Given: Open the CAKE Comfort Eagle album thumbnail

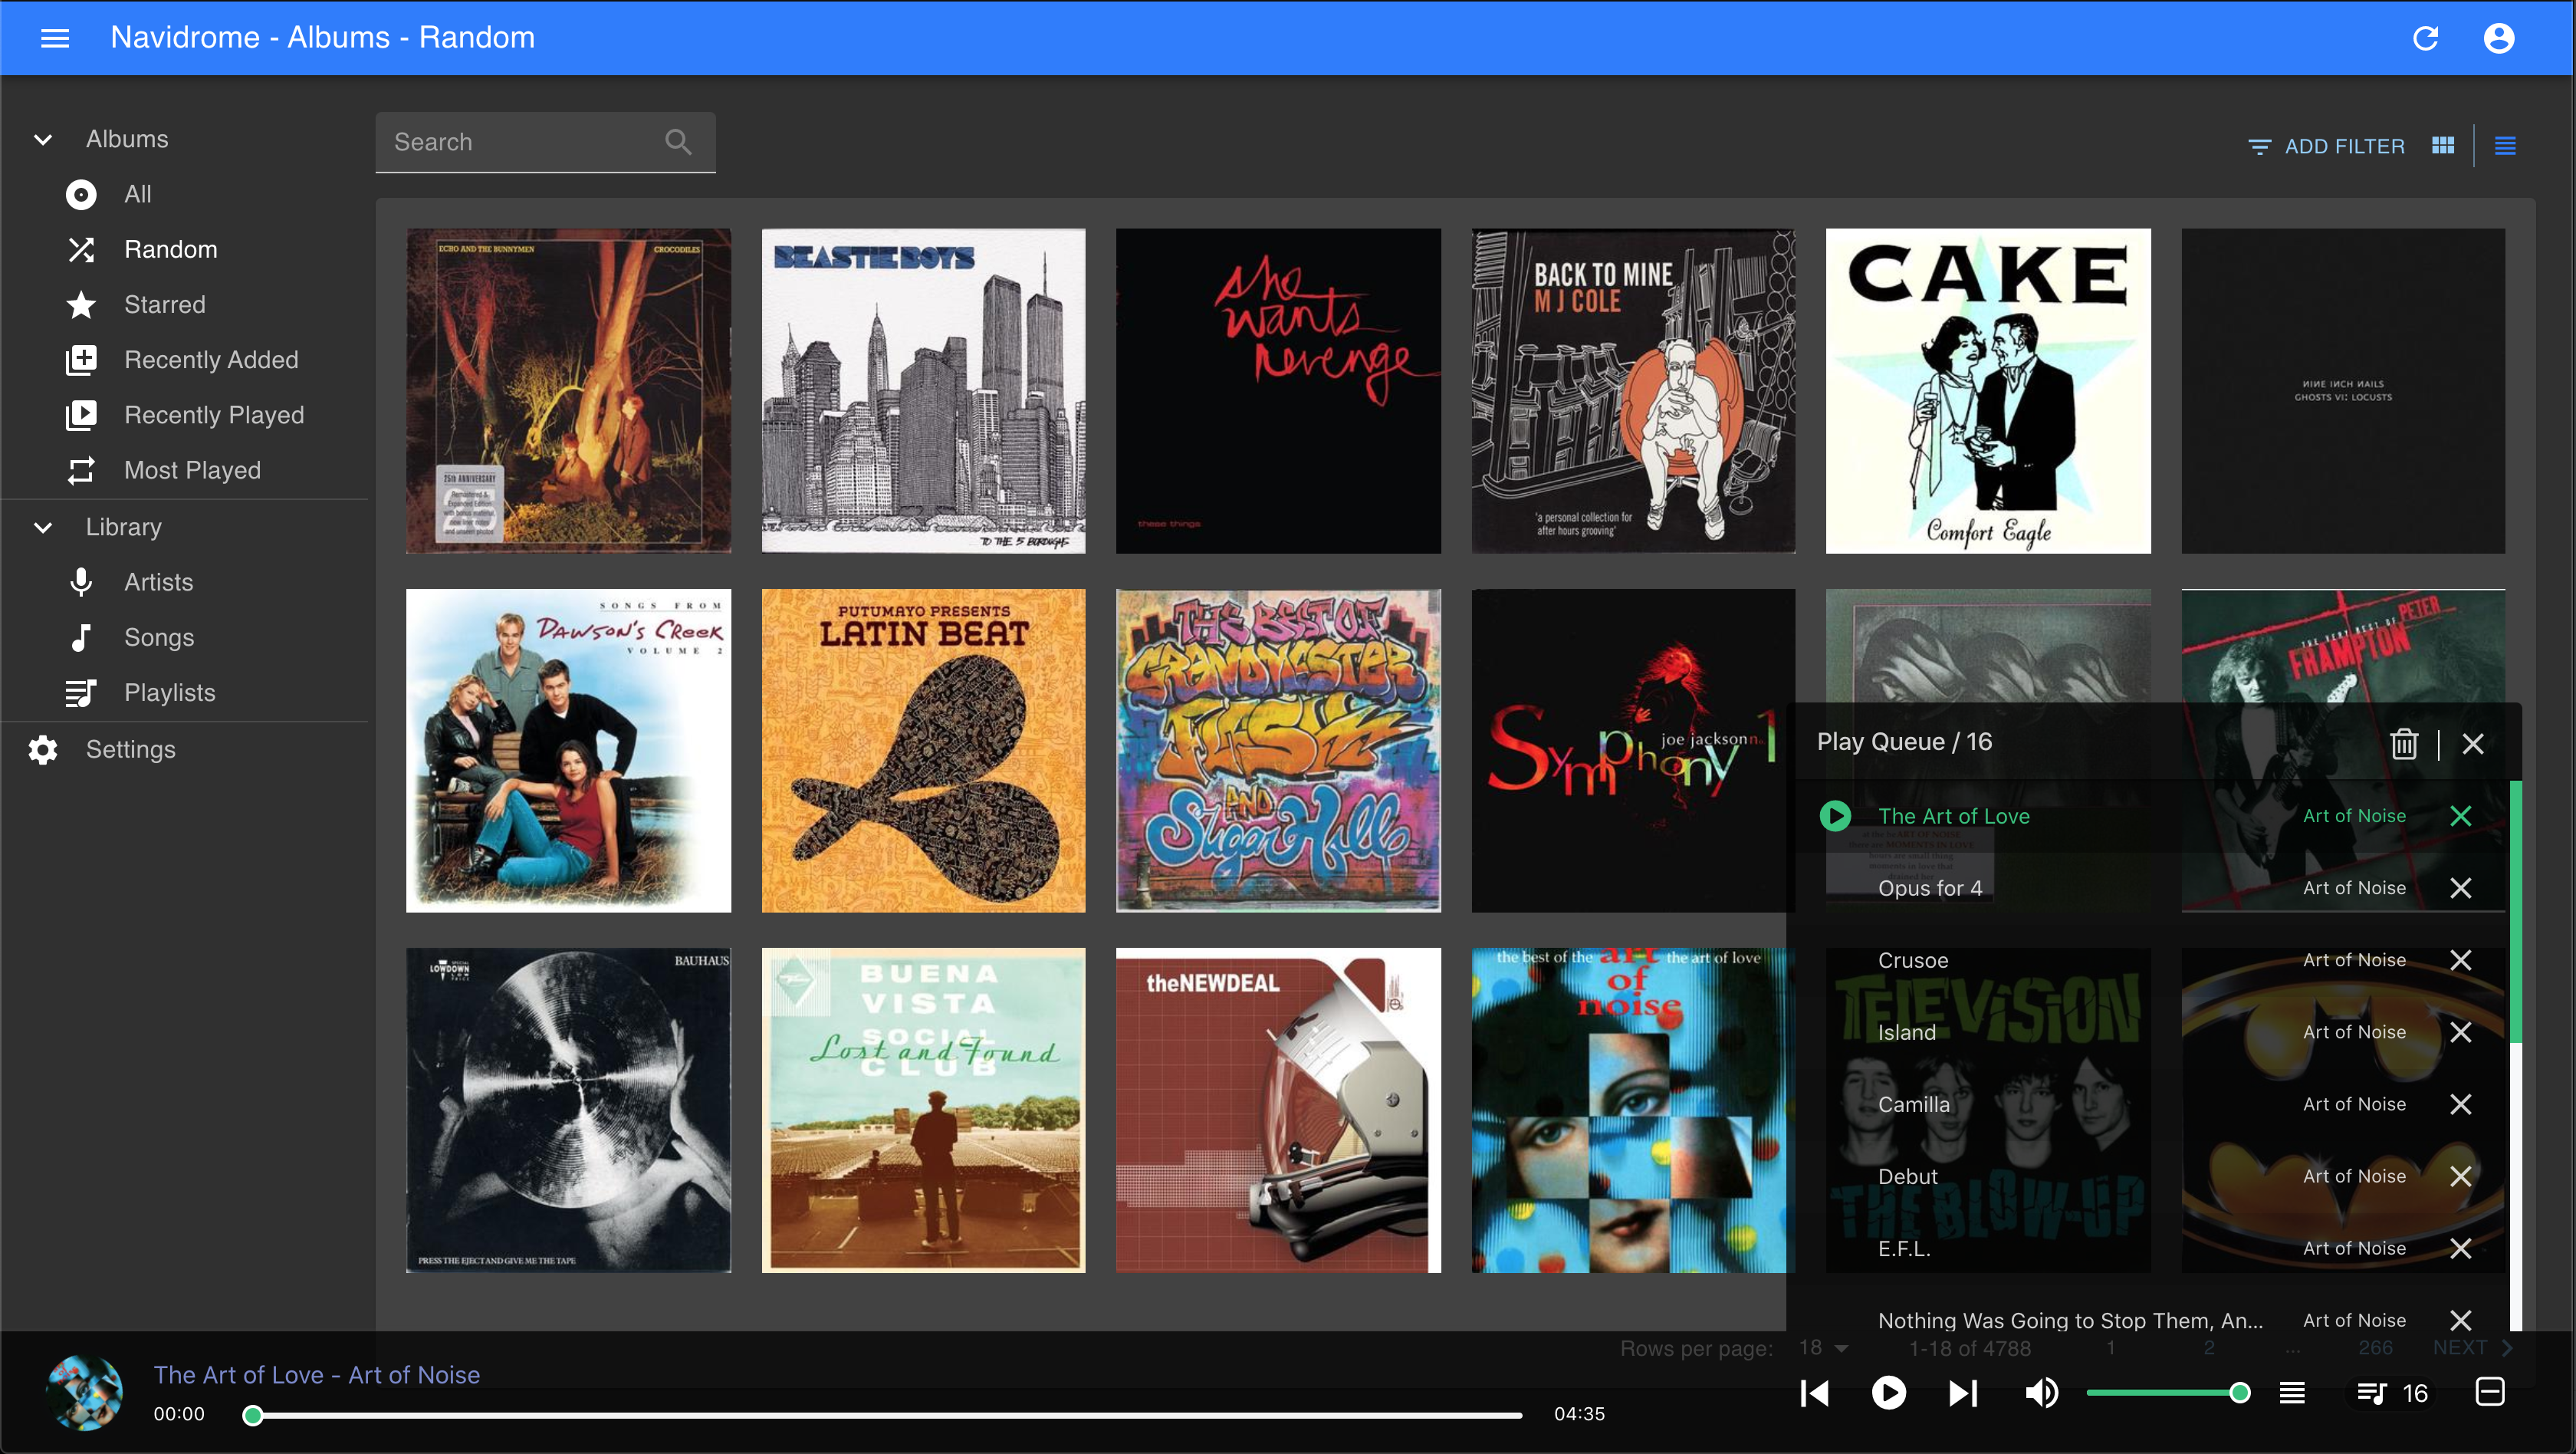Looking at the screenshot, I should click(1988, 391).
